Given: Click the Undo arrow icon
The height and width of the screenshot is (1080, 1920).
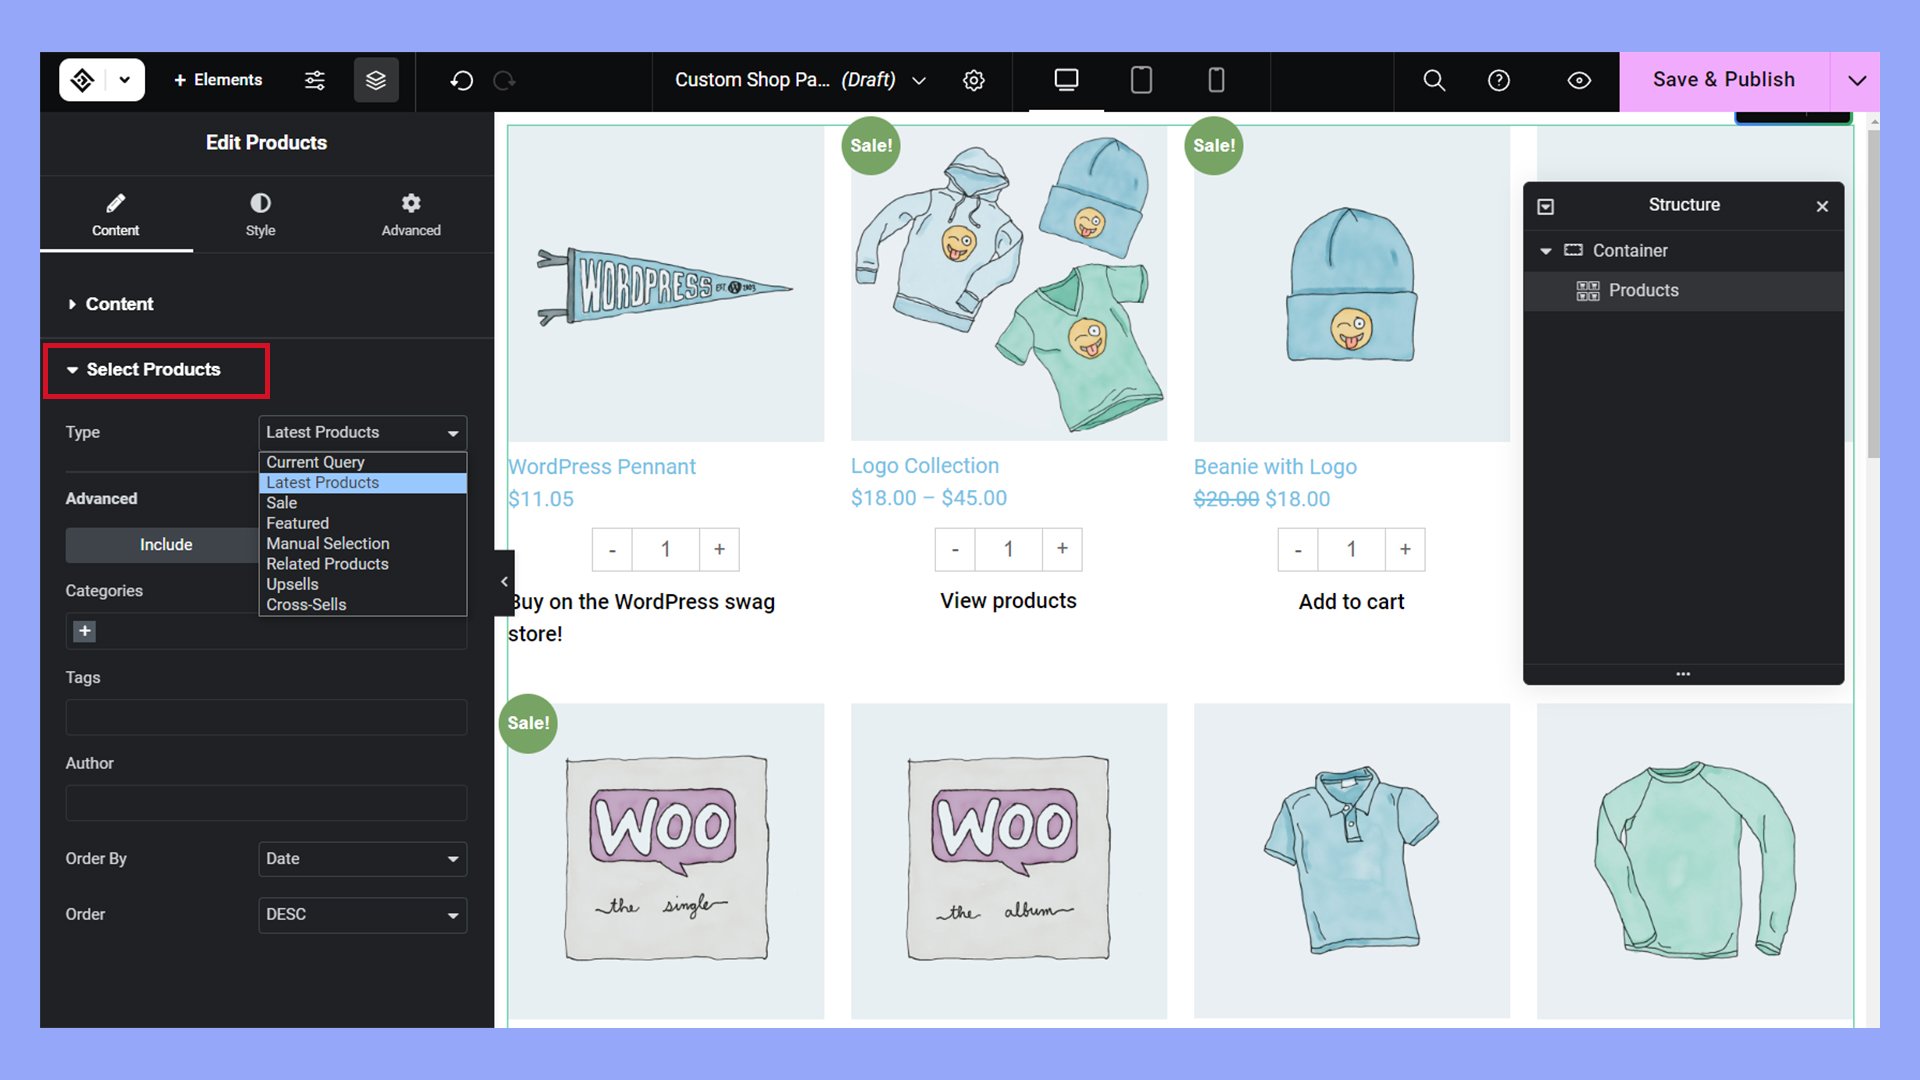Looking at the screenshot, I should 462,80.
